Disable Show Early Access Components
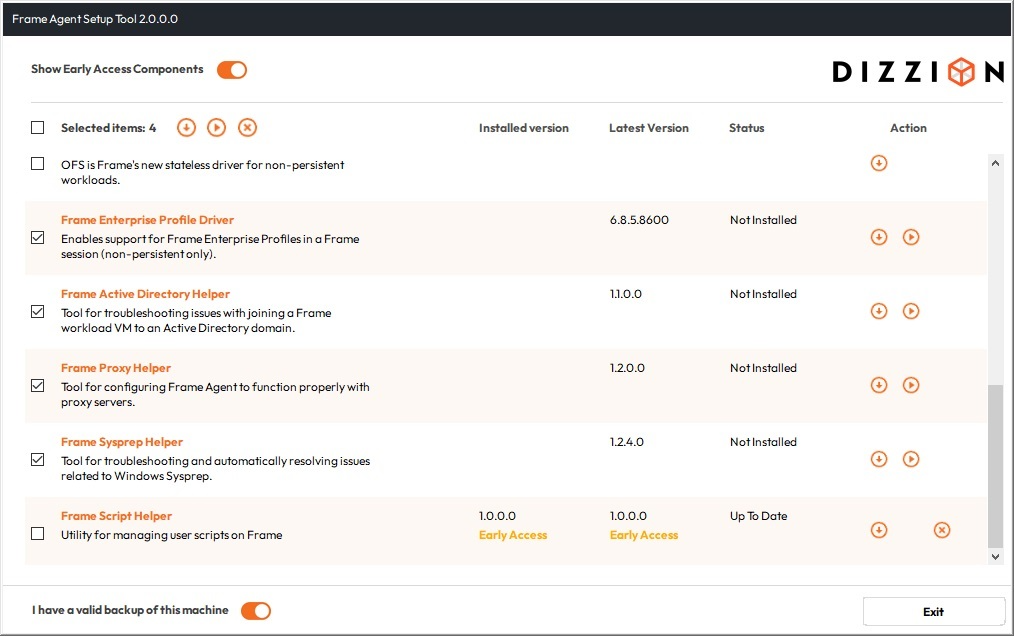Screen dimensions: 1014x636 pos(231,70)
